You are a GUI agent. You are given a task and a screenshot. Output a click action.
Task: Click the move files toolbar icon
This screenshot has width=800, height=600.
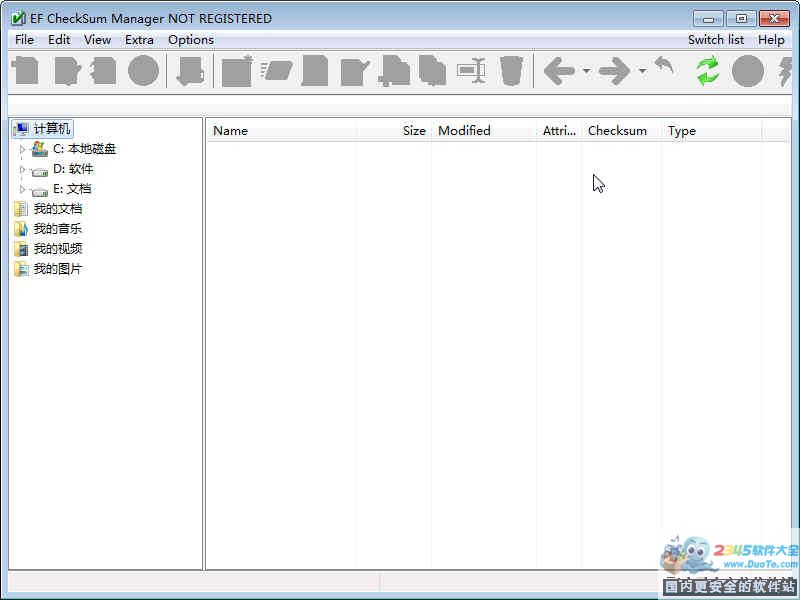click(x=394, y=71)
